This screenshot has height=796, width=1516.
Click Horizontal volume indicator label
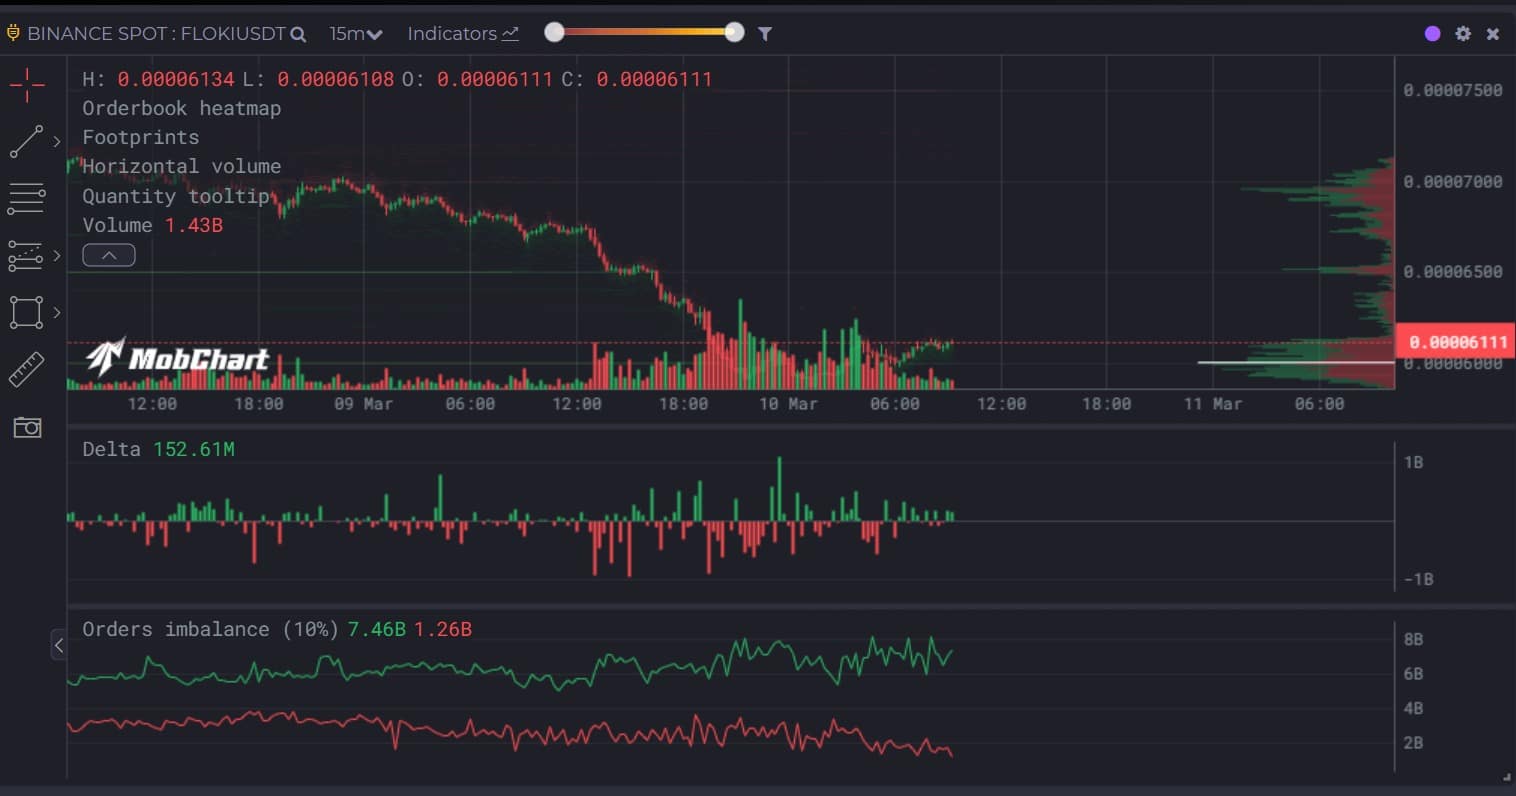pyautogui.click(x=181, y=166)
